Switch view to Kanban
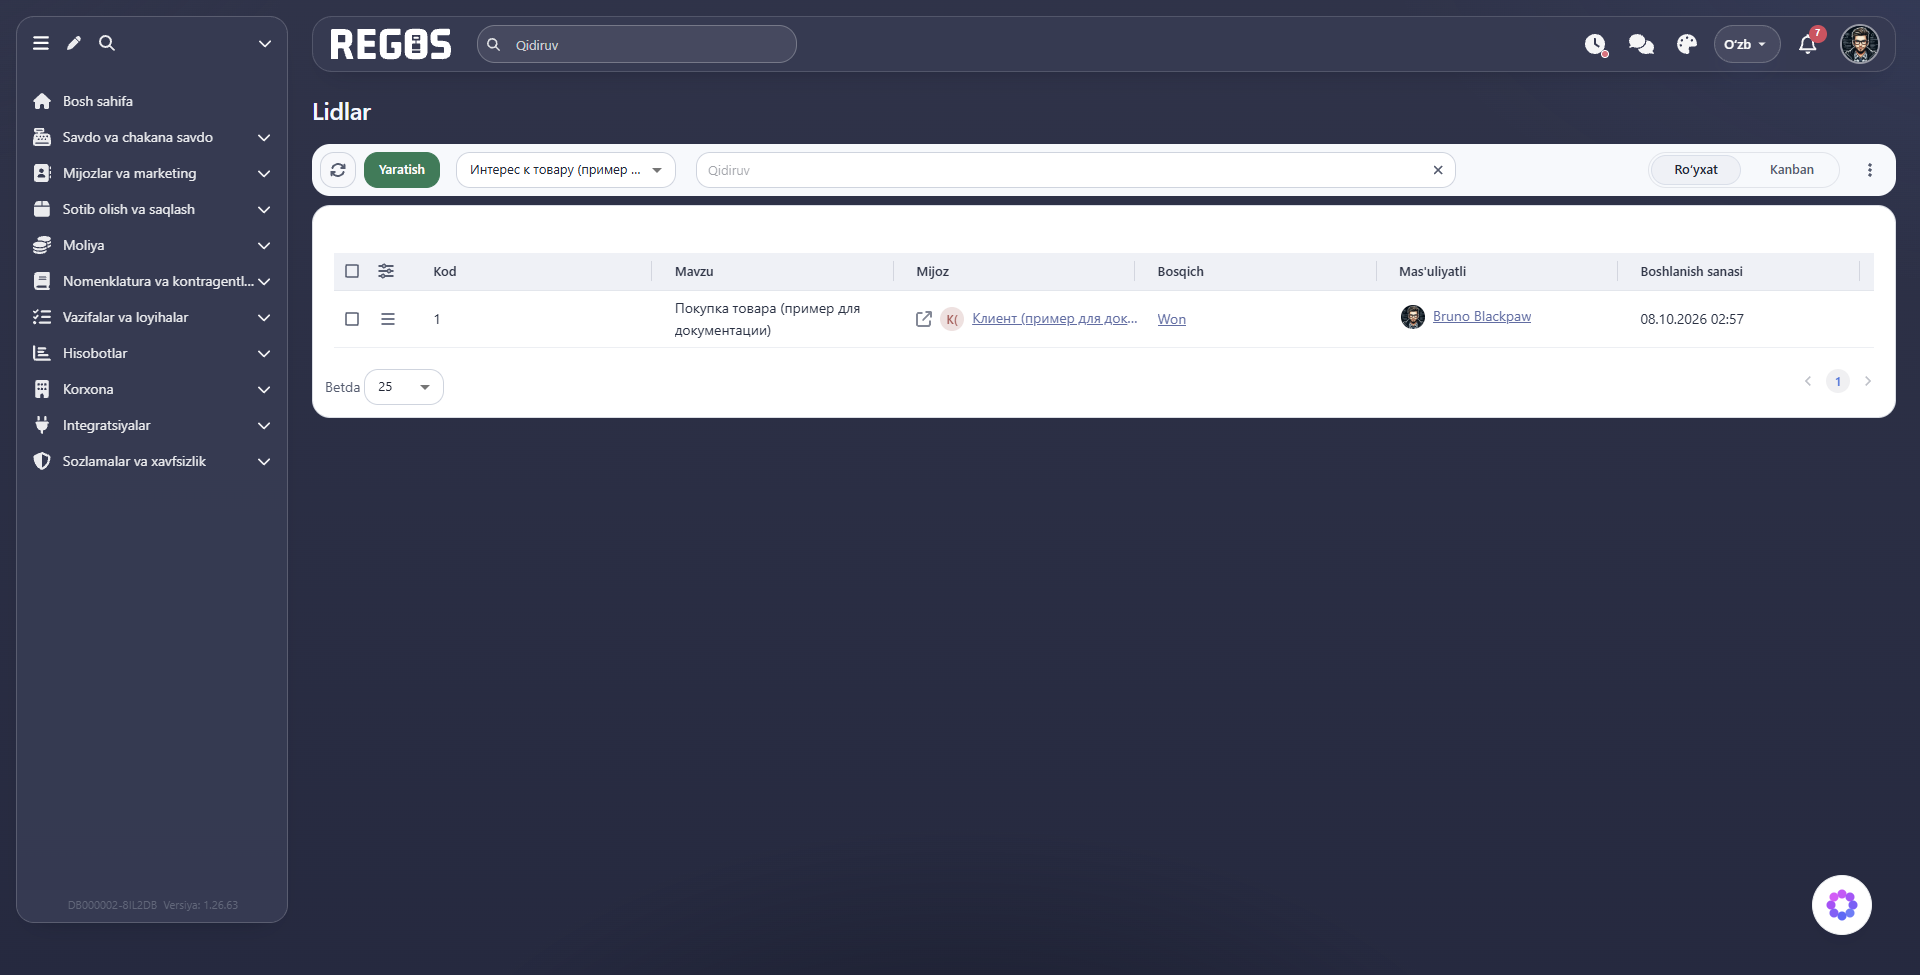 click(x=1791, y=170)
